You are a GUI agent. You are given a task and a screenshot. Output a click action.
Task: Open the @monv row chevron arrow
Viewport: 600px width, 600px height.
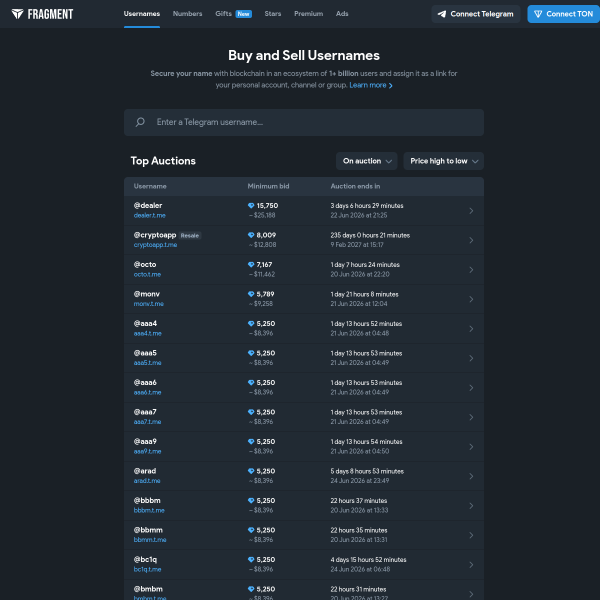pyautogui.click(x=471, y=299)
